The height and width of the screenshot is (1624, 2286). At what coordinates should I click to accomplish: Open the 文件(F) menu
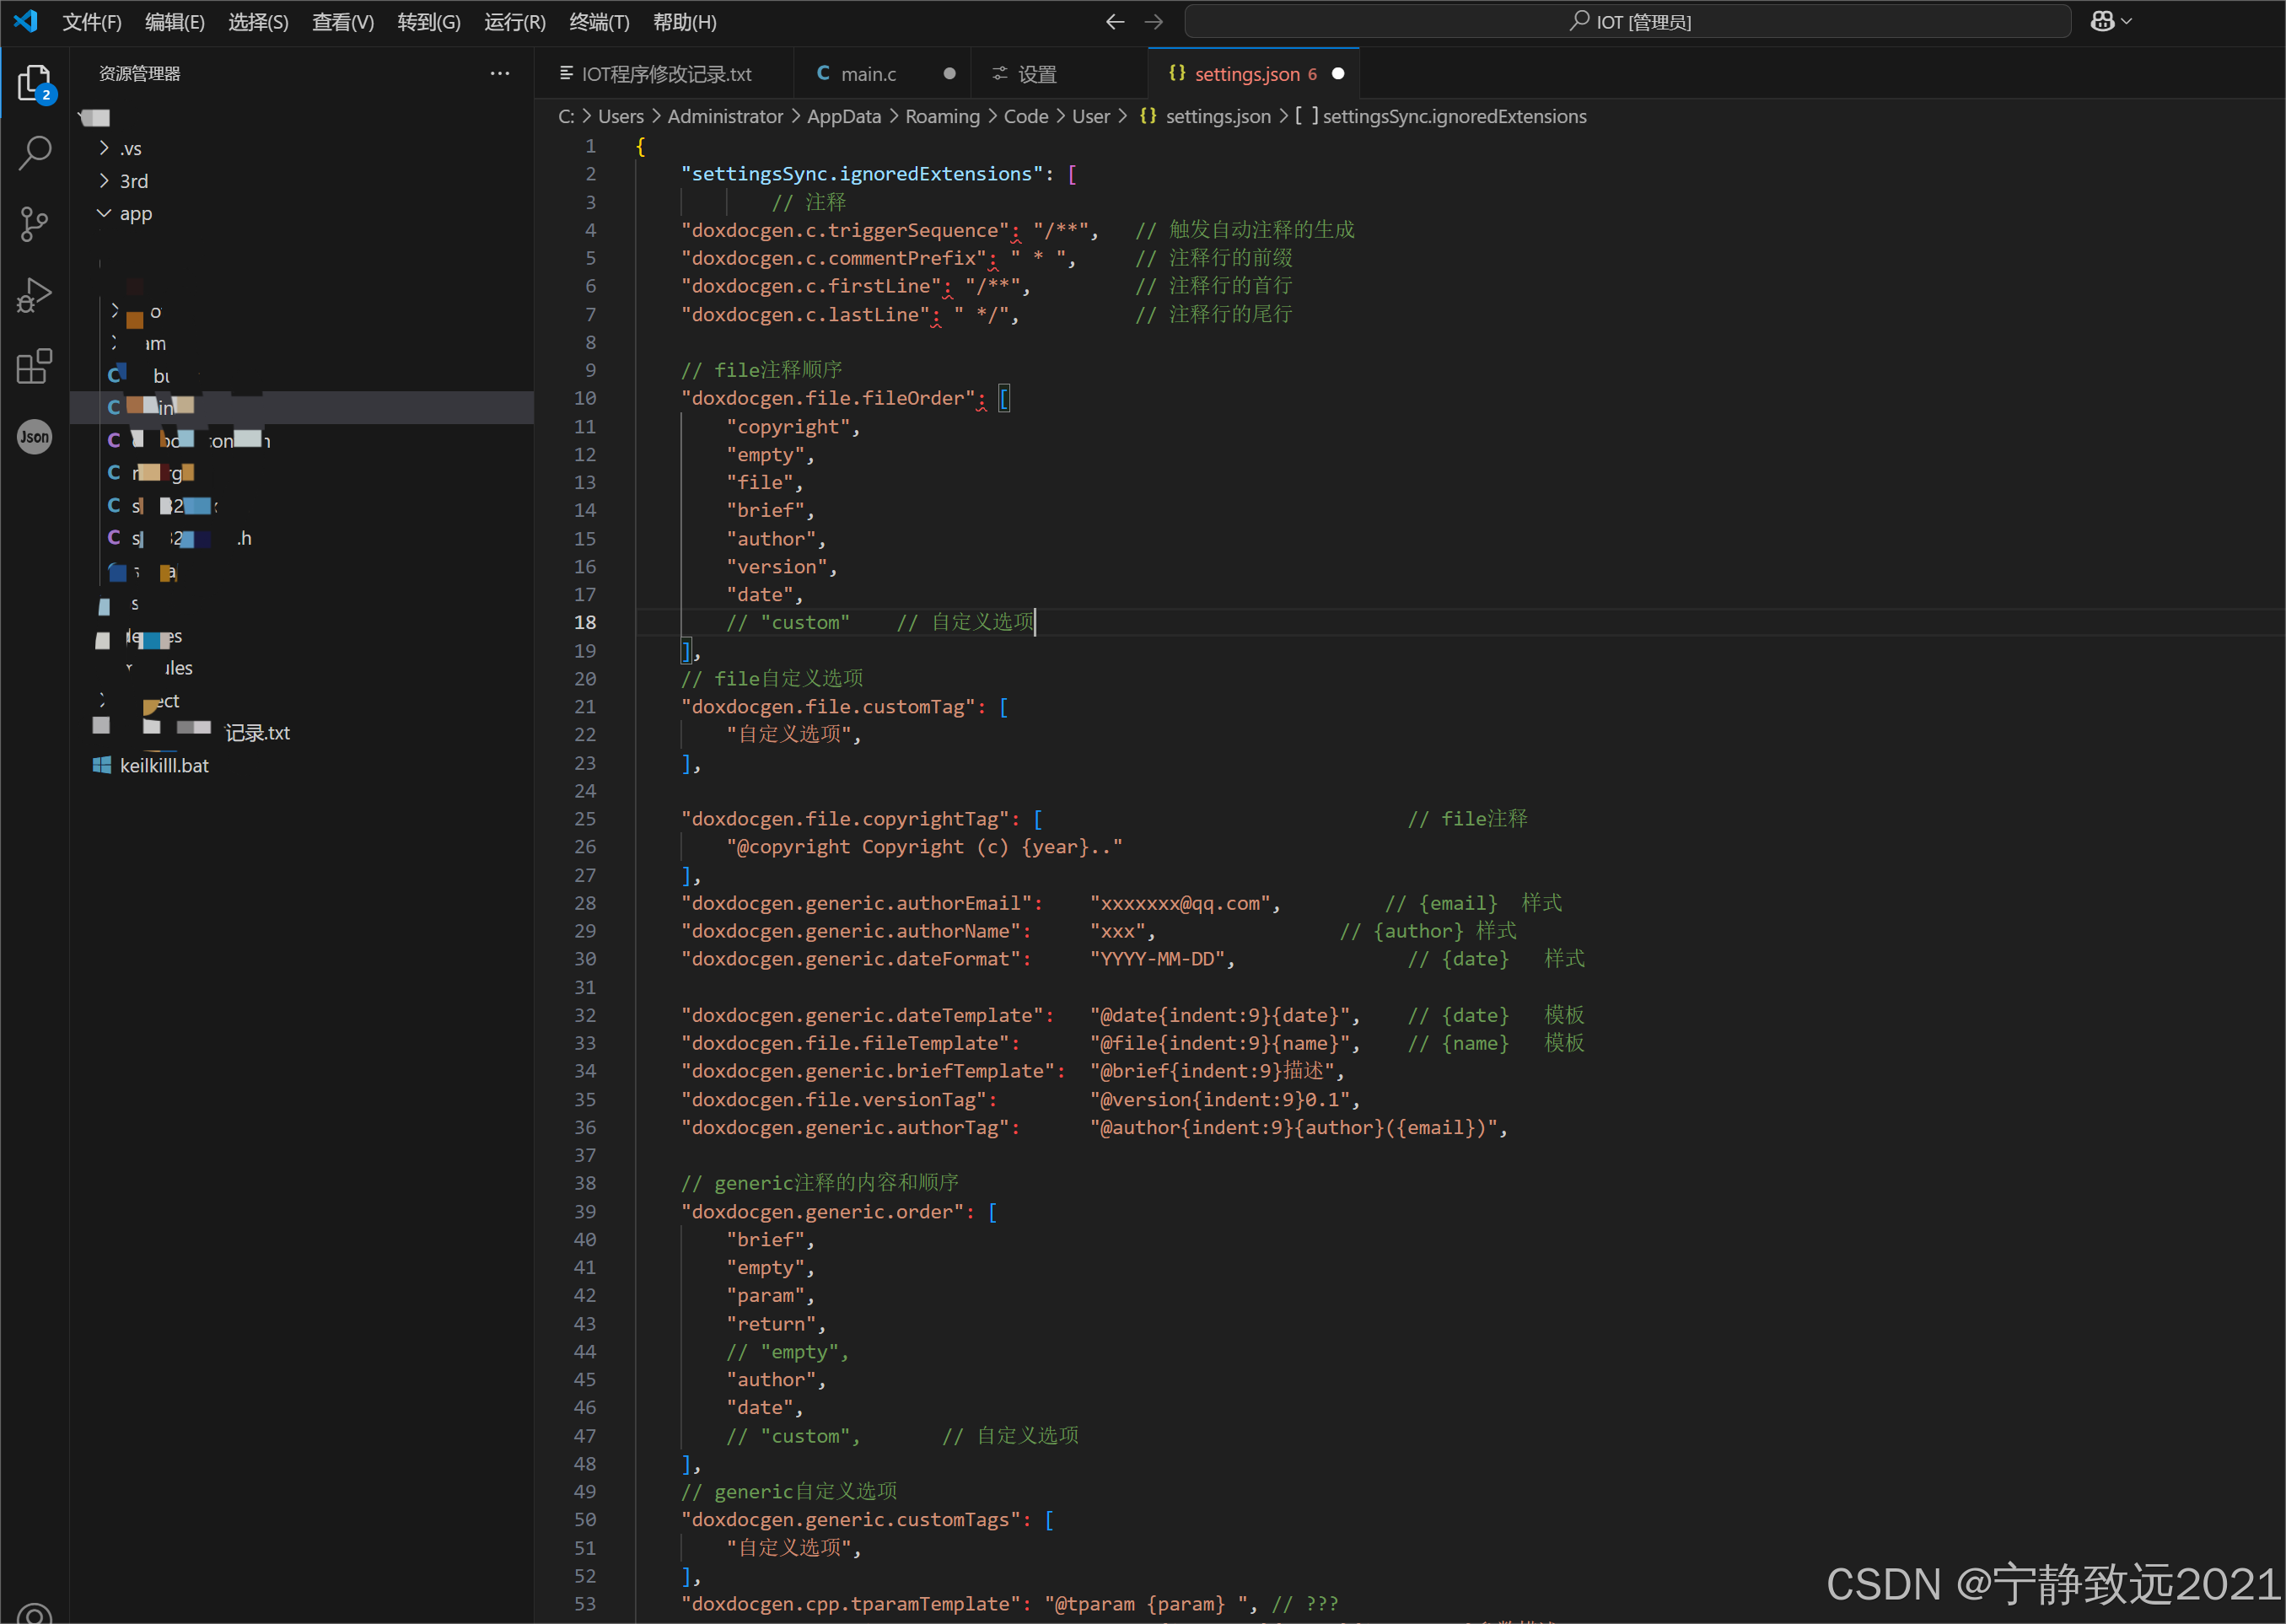(92, 22)
